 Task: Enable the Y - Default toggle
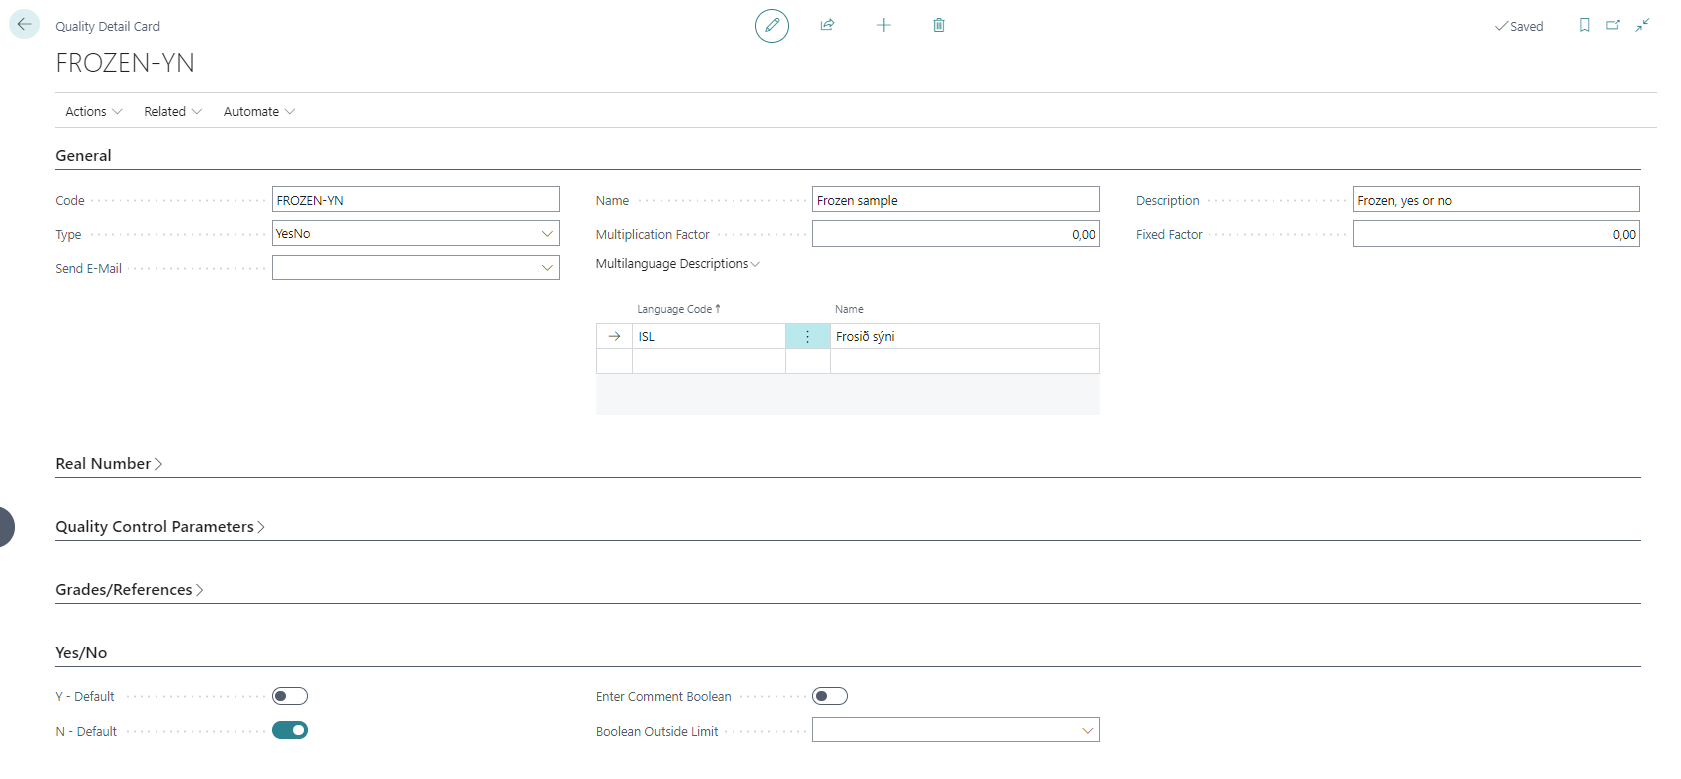click(x=290, y=696)
